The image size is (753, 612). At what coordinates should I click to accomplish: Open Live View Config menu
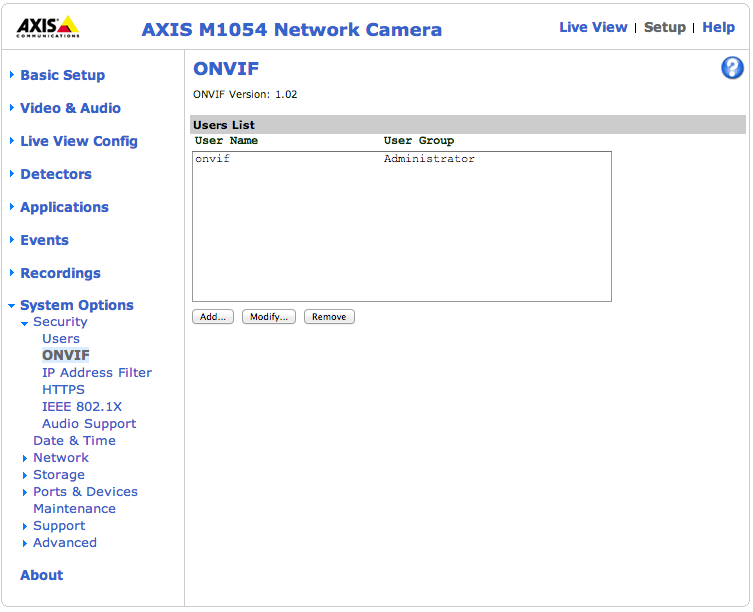coord(79,141)
